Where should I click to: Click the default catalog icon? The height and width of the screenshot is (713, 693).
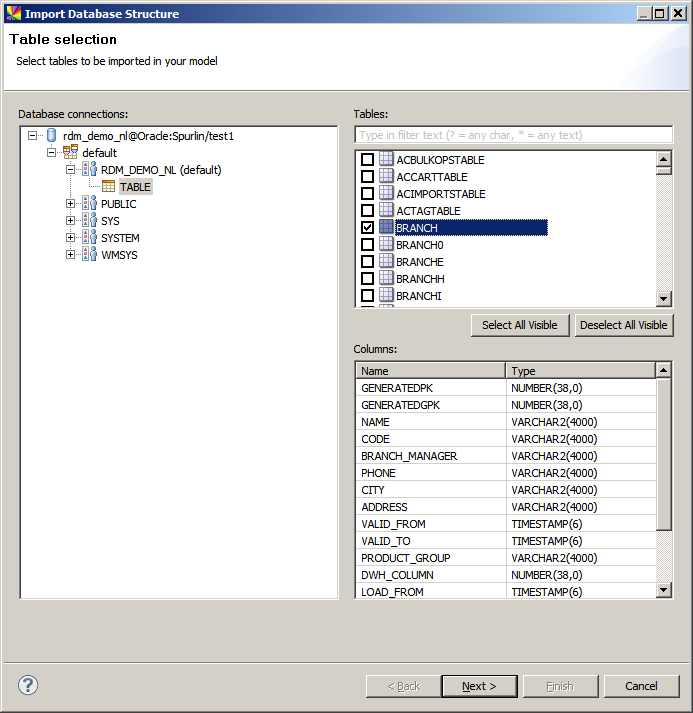70,153
